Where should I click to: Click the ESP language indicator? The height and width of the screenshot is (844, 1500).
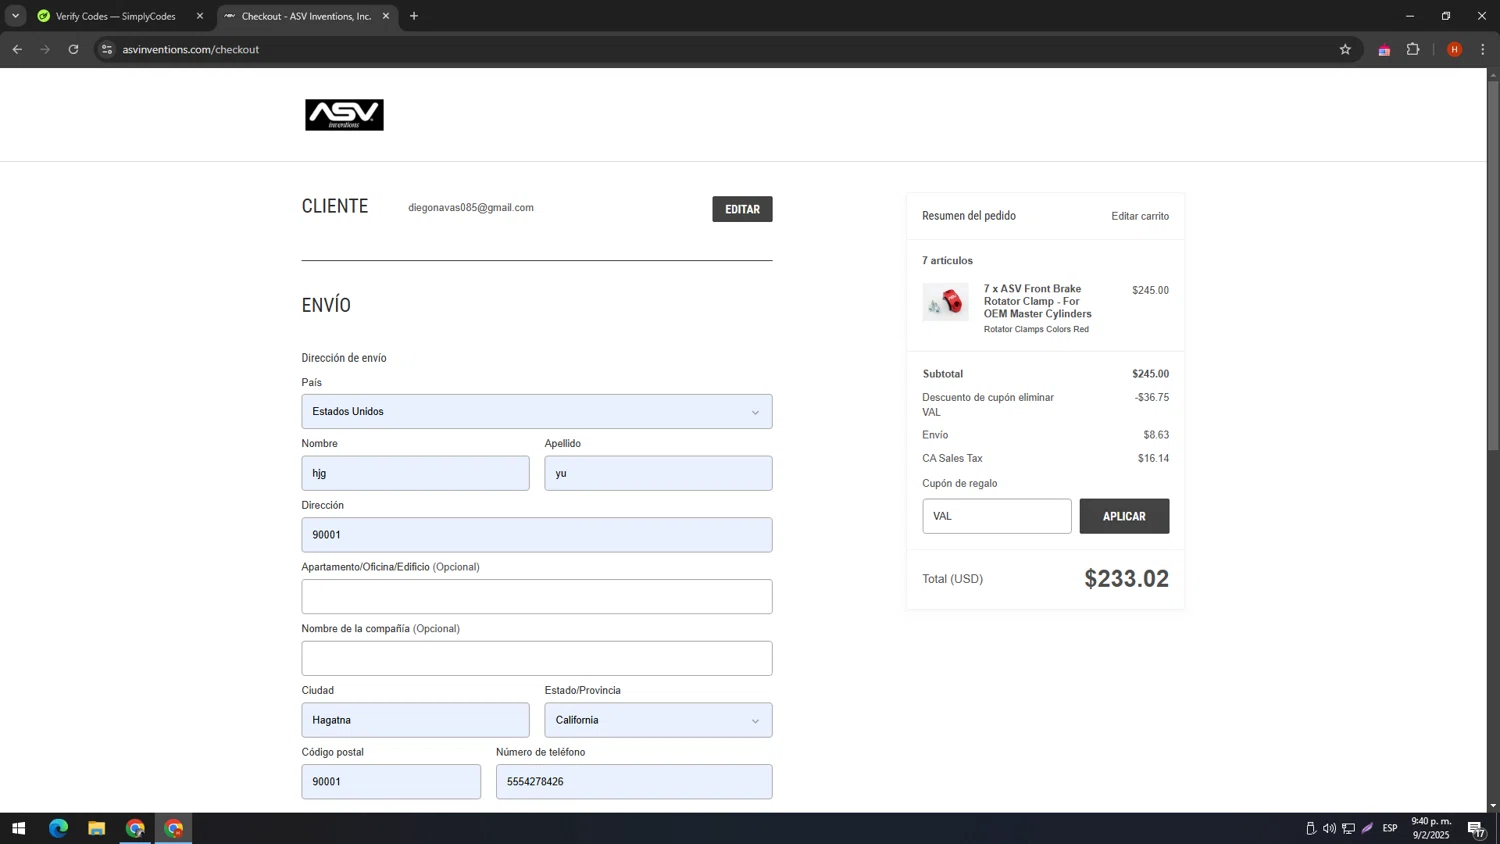(x=1390, y=828)
